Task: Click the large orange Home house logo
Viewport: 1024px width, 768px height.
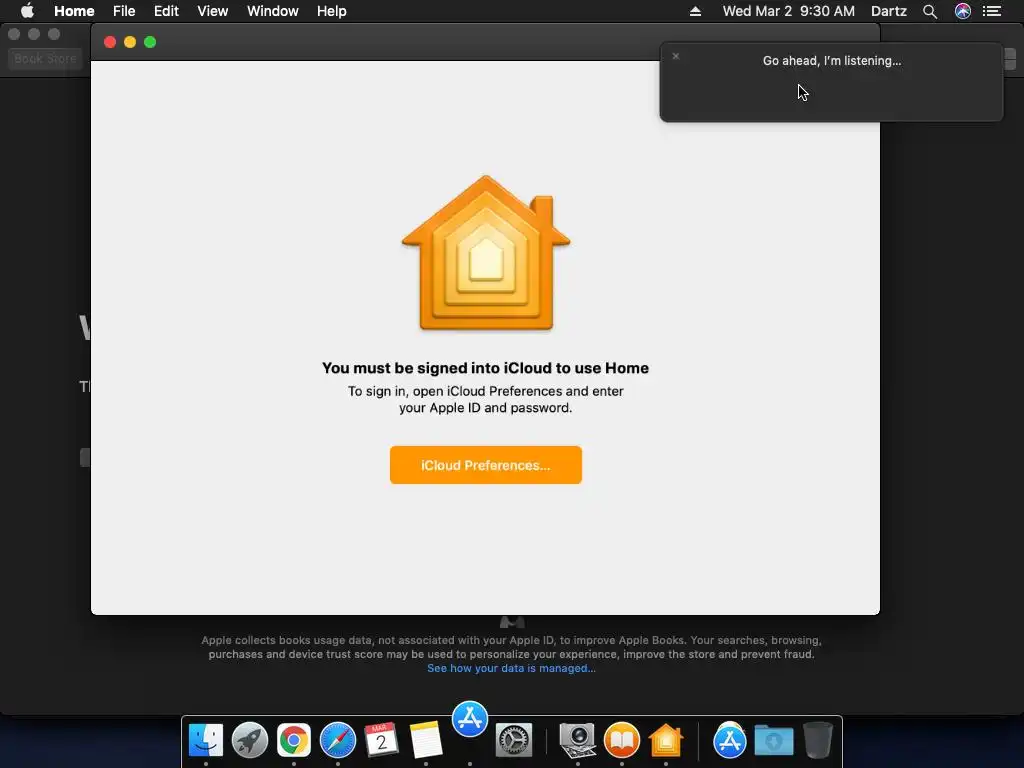Action: pos(486,253)
